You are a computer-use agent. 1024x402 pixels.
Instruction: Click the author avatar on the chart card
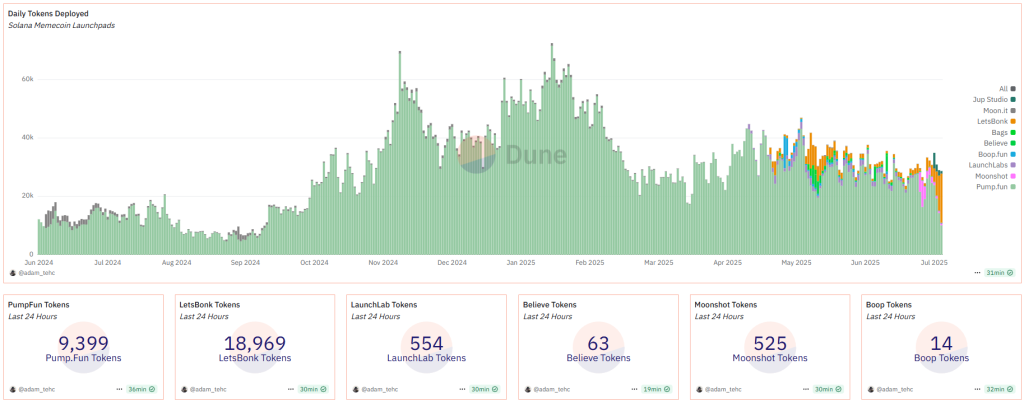pos(12,272)
